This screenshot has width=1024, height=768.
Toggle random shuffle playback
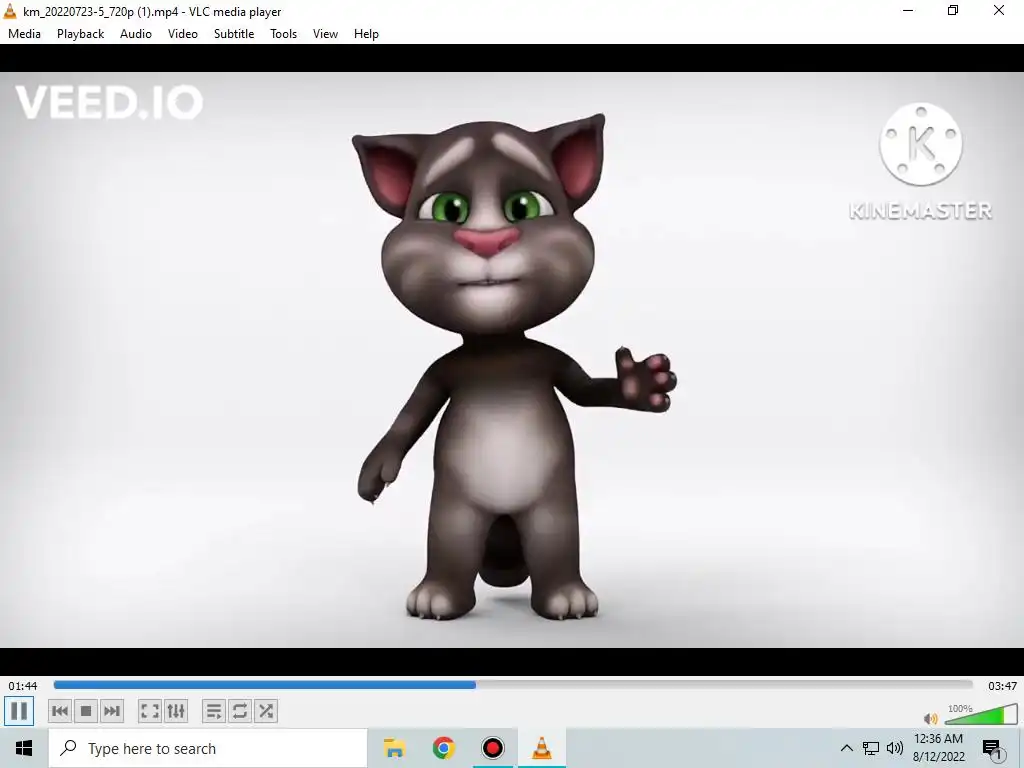tap(266, 711)
